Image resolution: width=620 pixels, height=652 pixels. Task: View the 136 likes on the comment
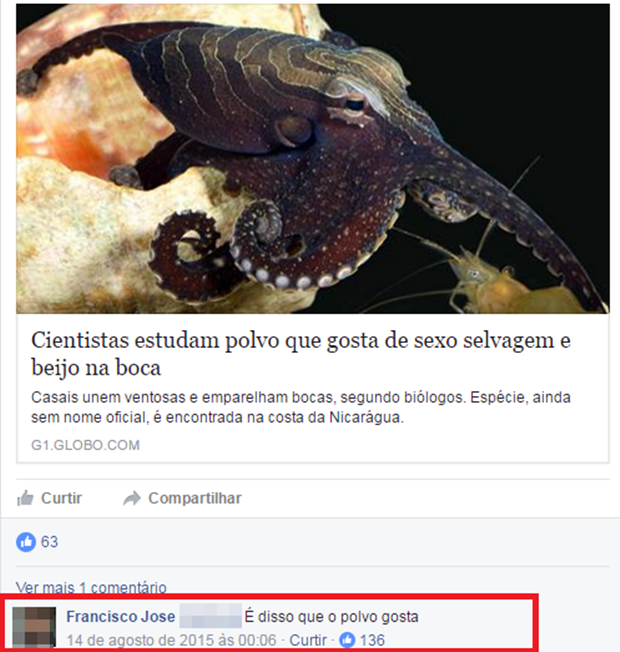pos(372,640)
